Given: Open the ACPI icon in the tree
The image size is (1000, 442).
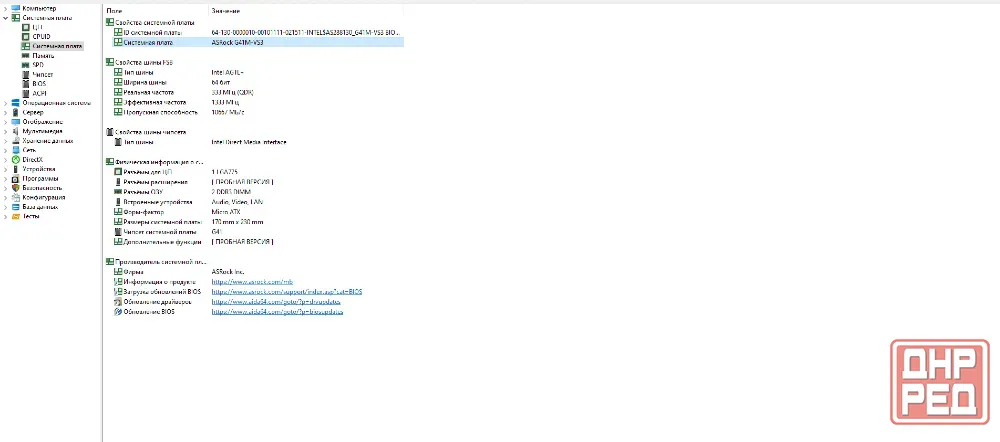Looking at the screenshot, I should tap(26, 94).
